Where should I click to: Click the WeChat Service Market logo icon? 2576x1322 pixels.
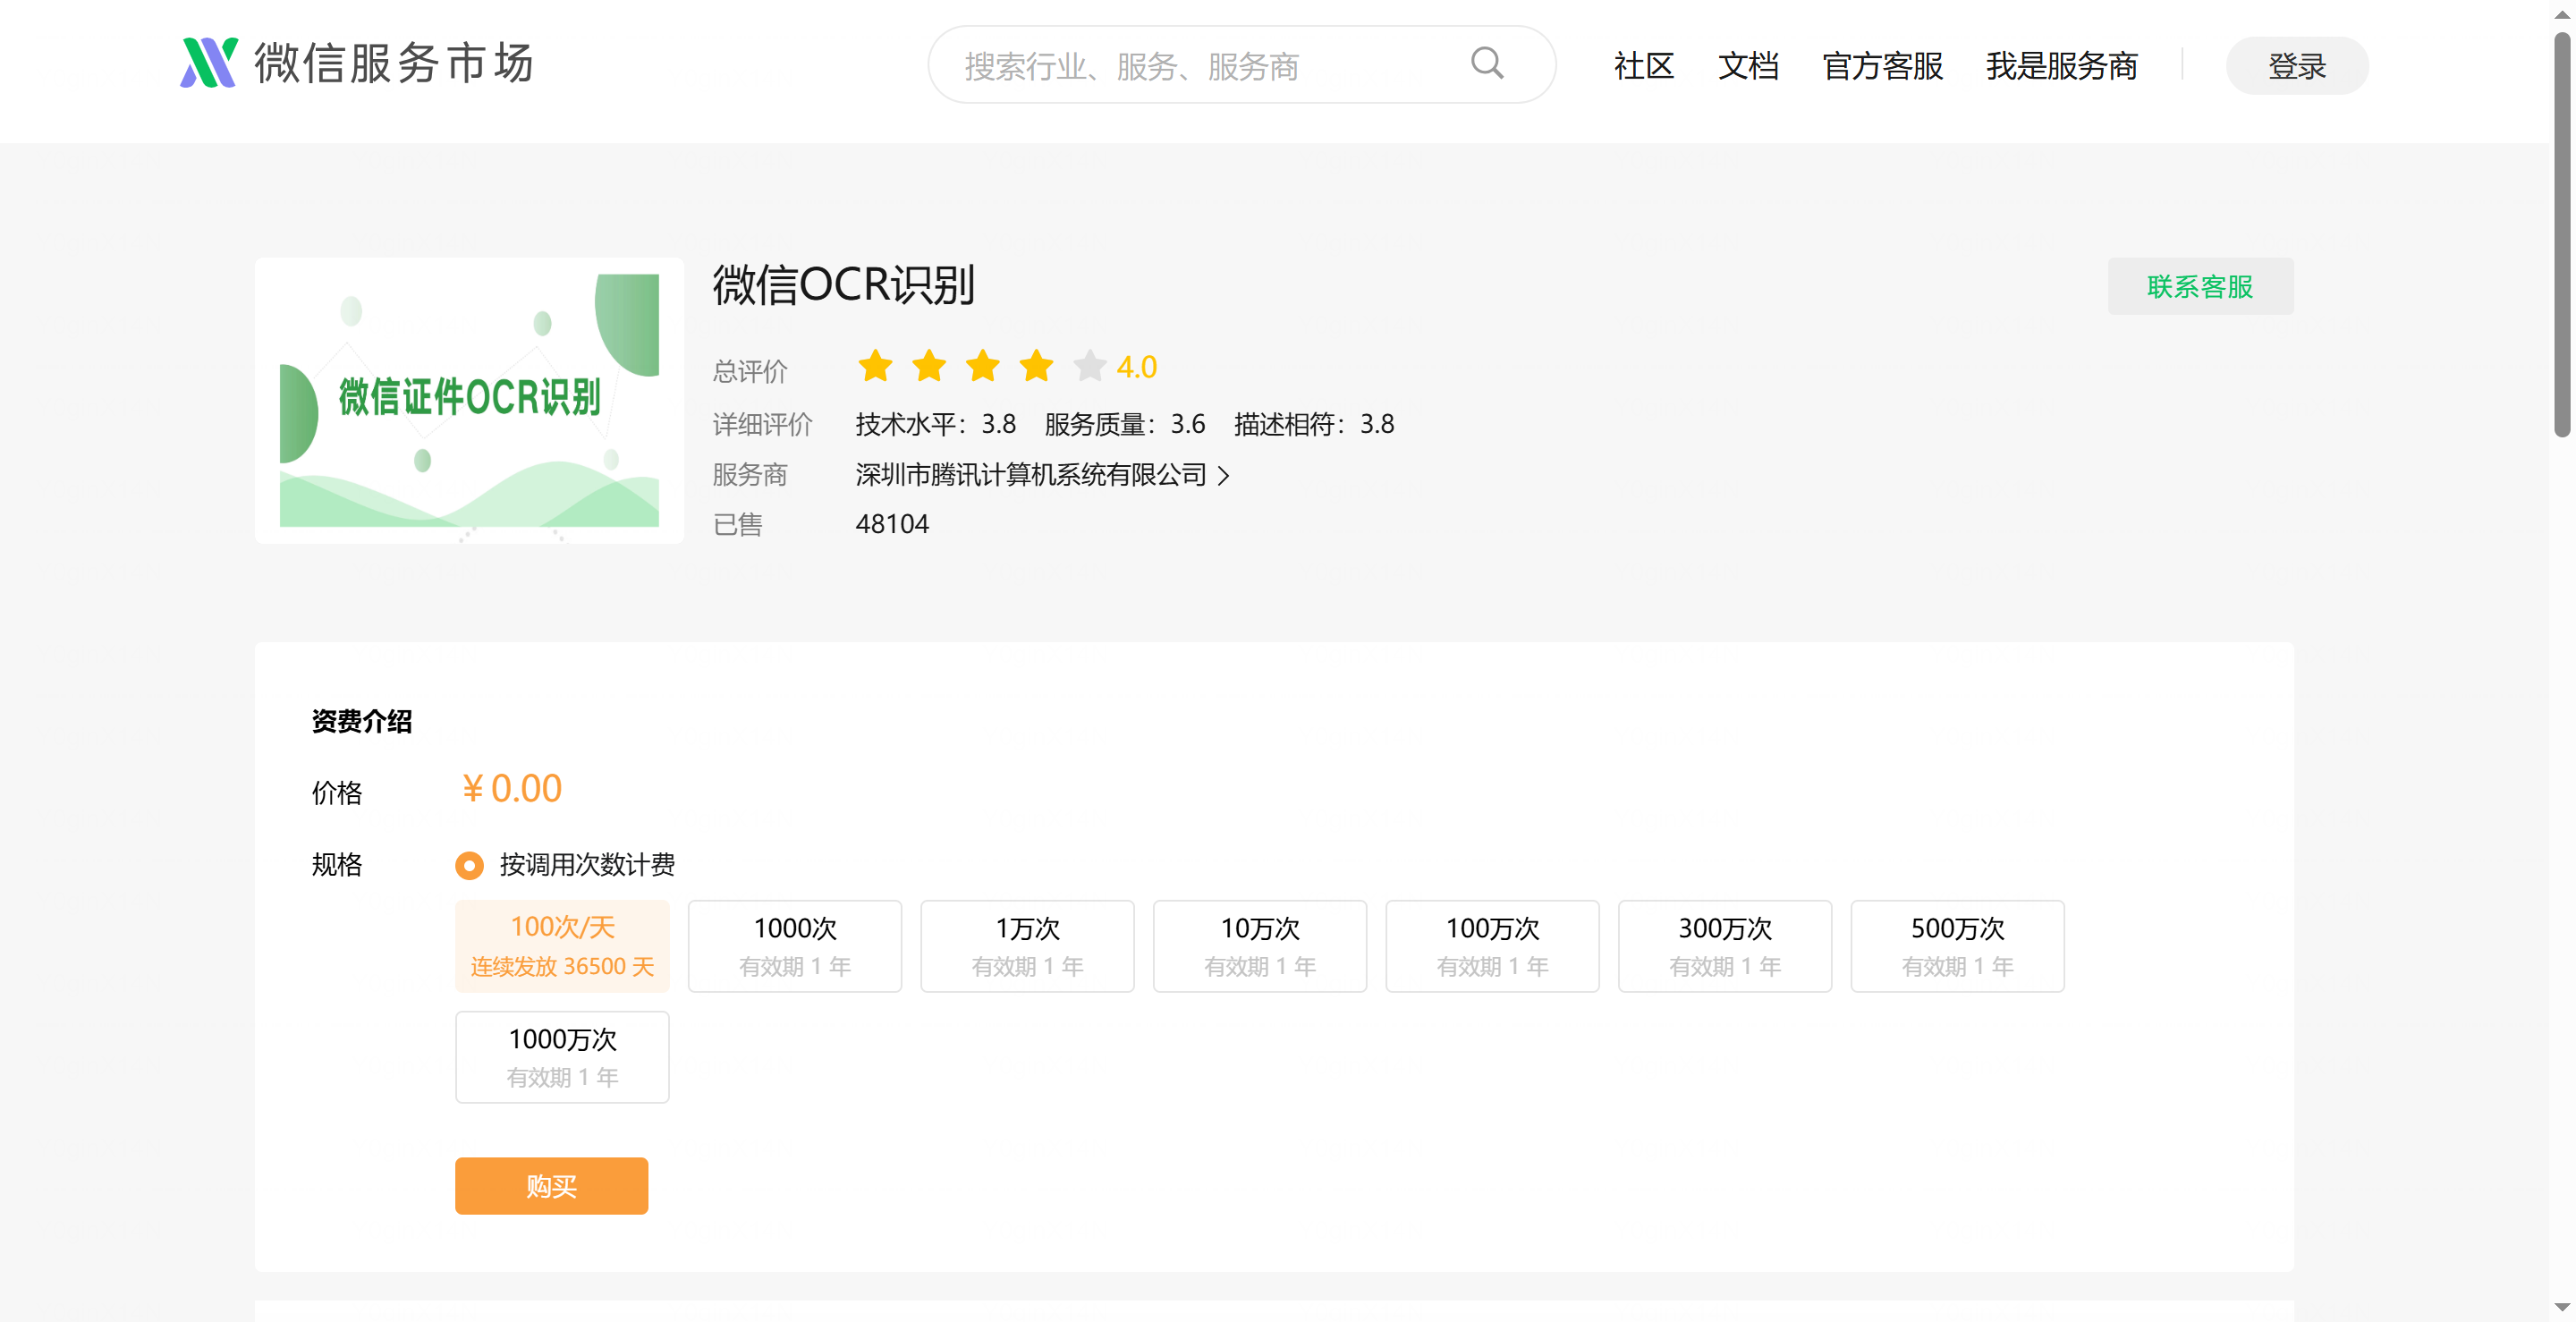(x=208, y=63)
